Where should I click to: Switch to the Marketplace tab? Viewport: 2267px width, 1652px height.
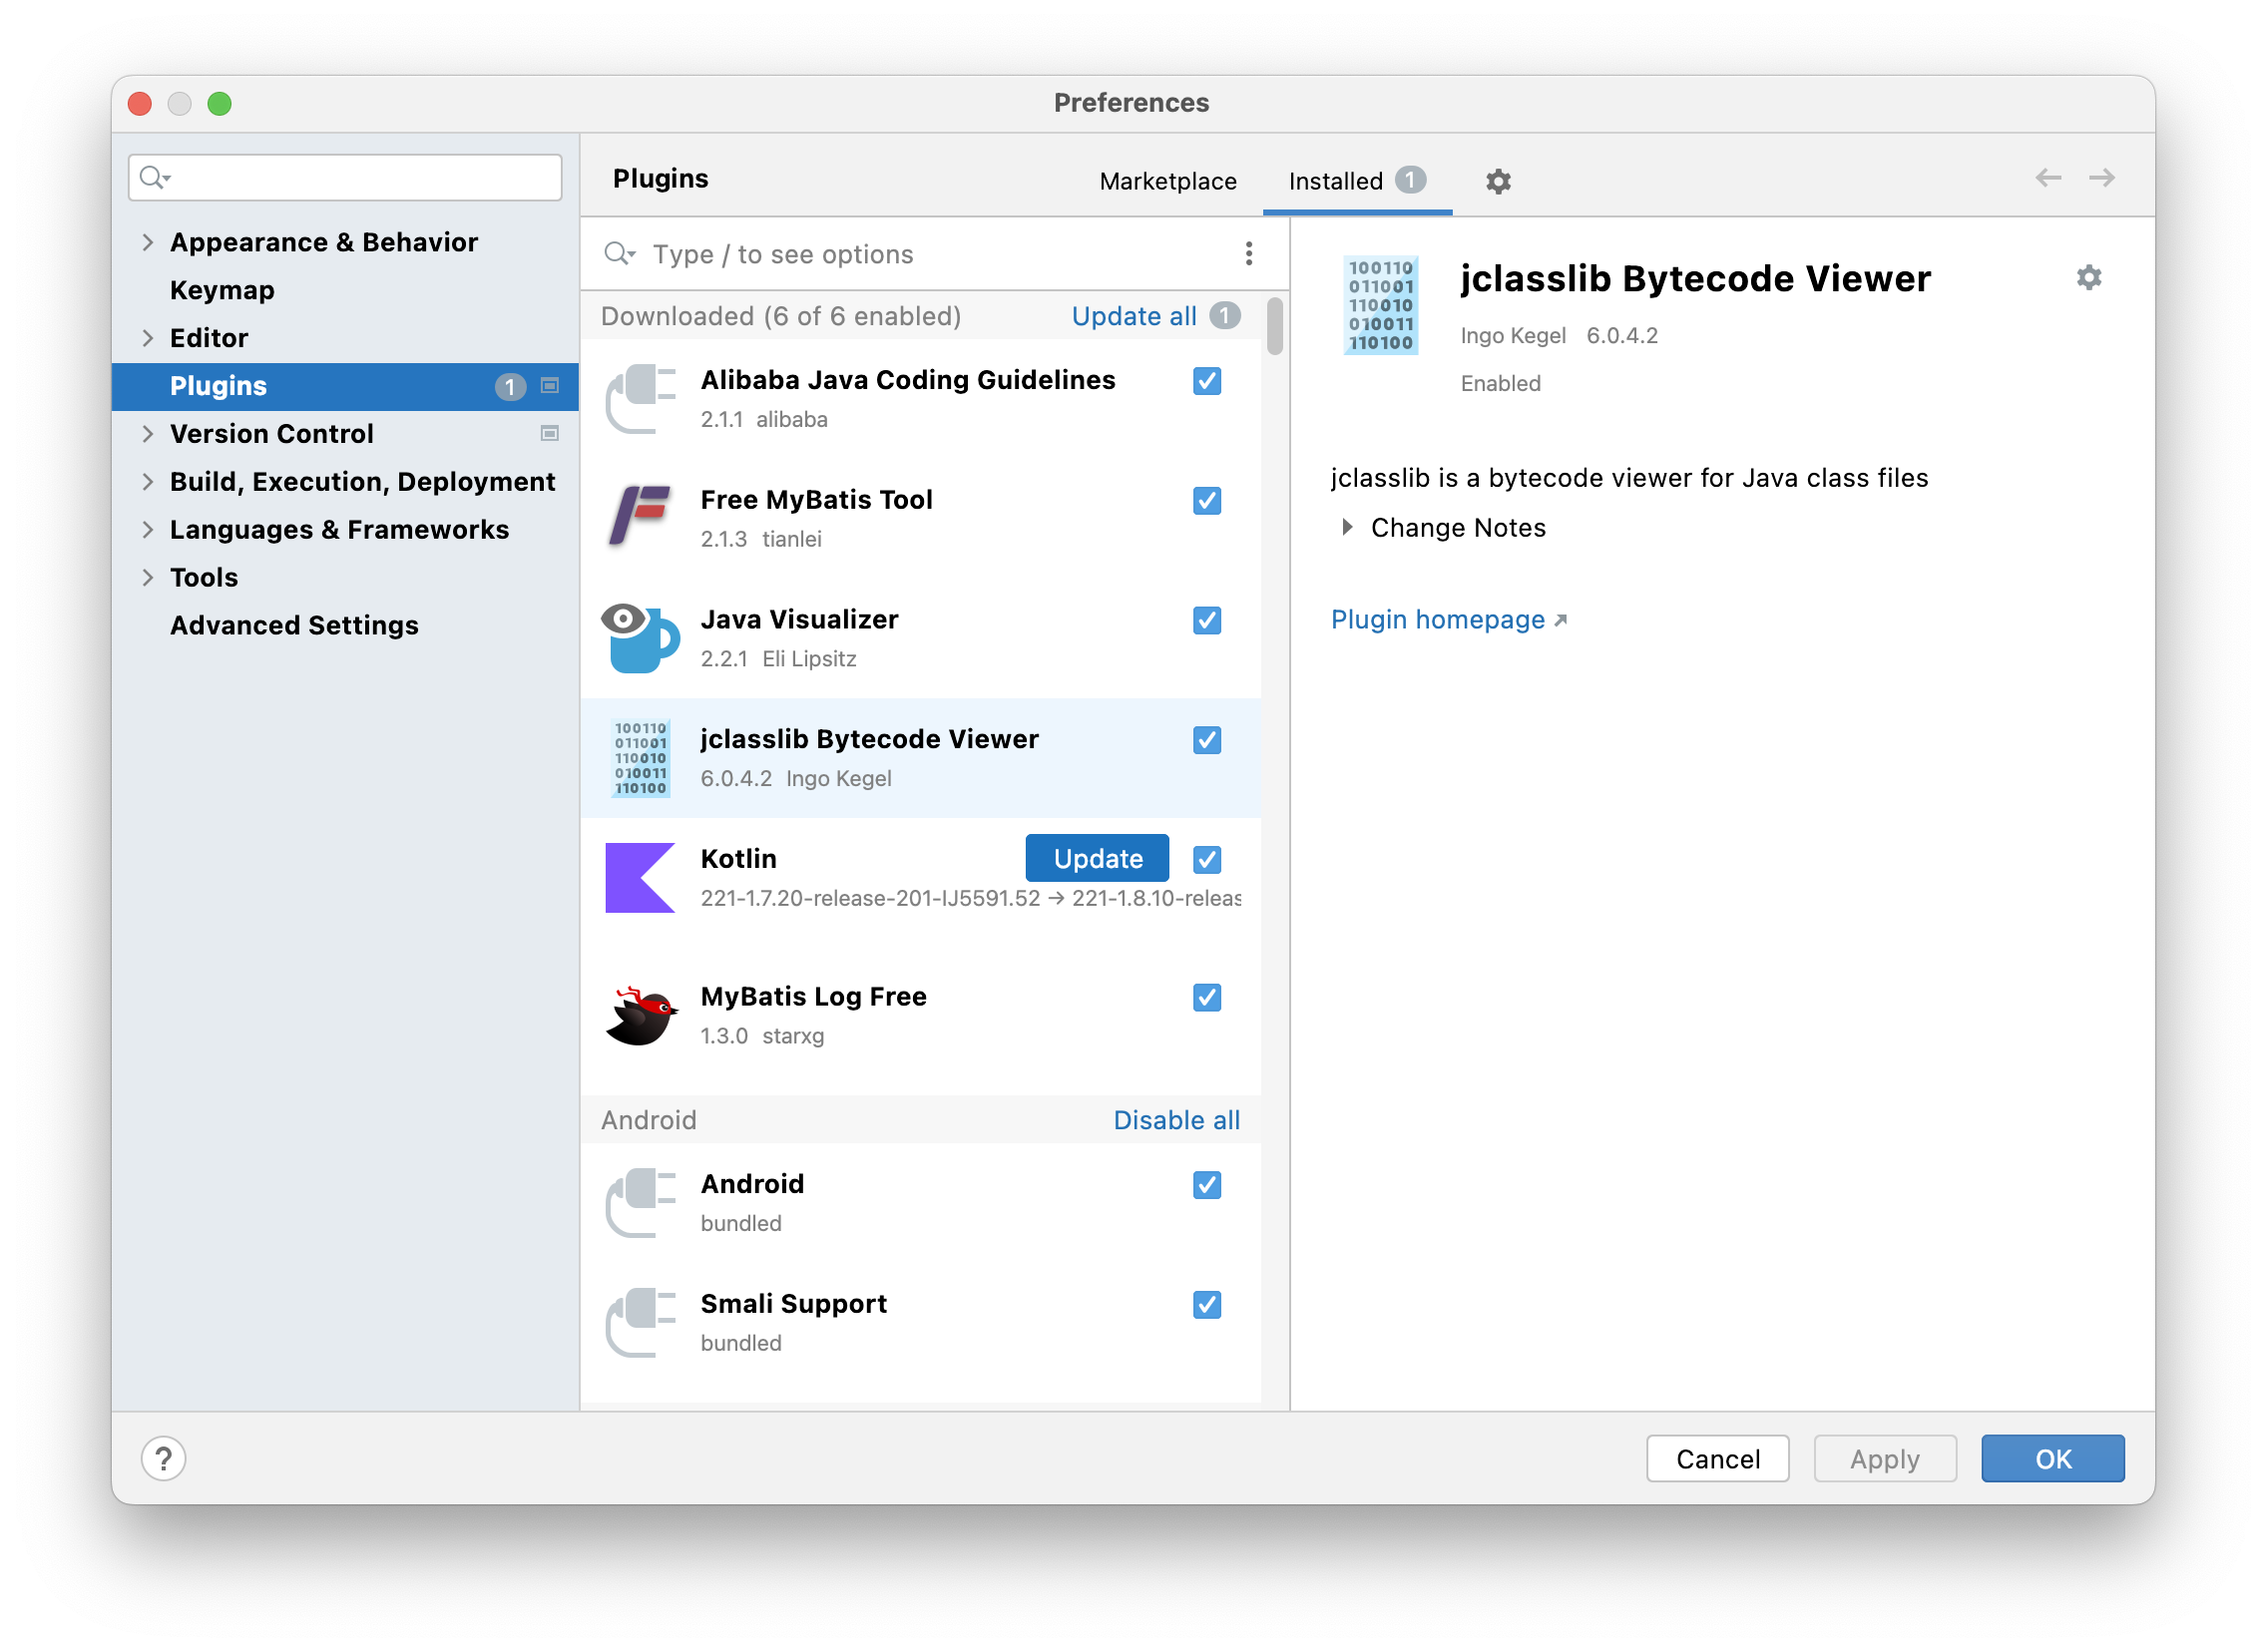1167,181
